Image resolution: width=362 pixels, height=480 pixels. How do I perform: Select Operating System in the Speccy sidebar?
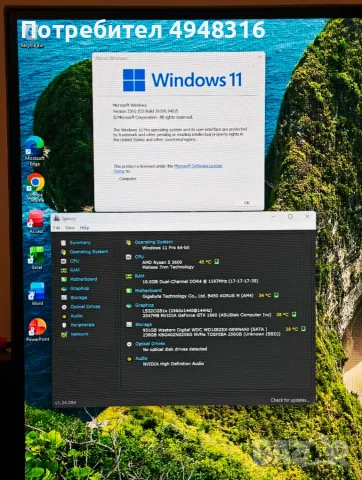(x=85, y=252)
